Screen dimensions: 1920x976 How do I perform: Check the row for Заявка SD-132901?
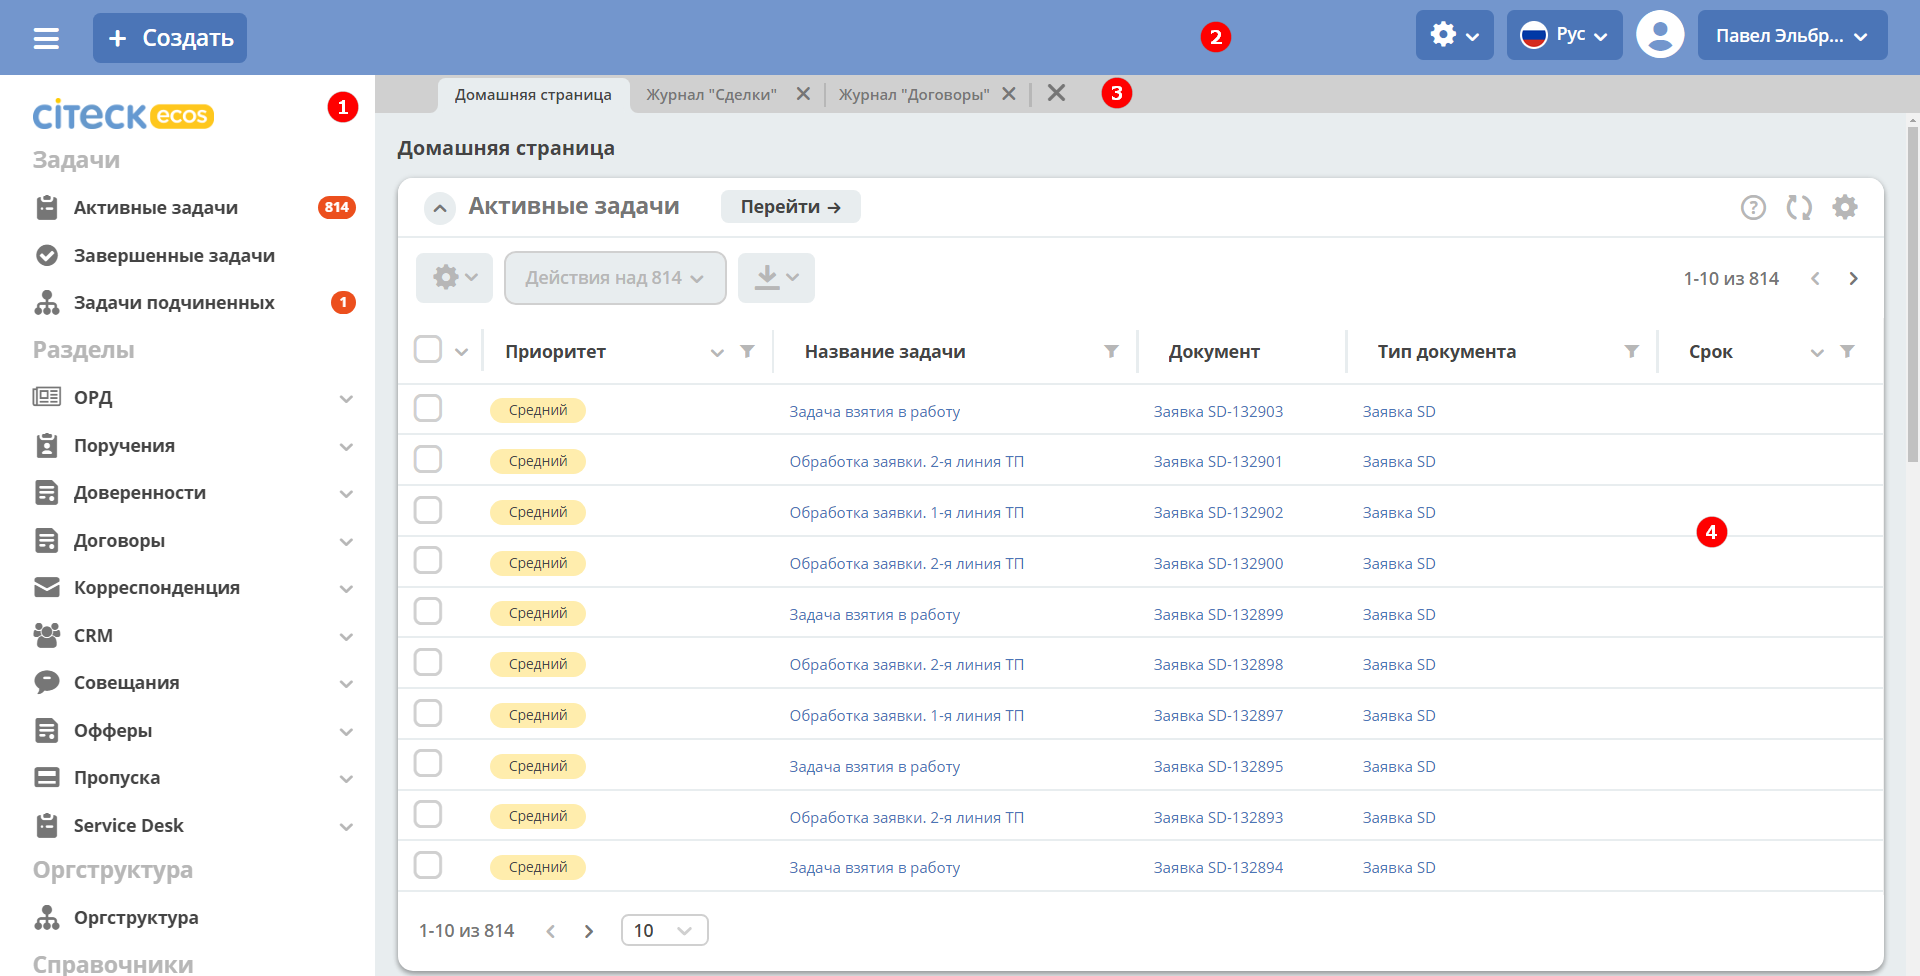pyautogui.click(x=428, y=459)
